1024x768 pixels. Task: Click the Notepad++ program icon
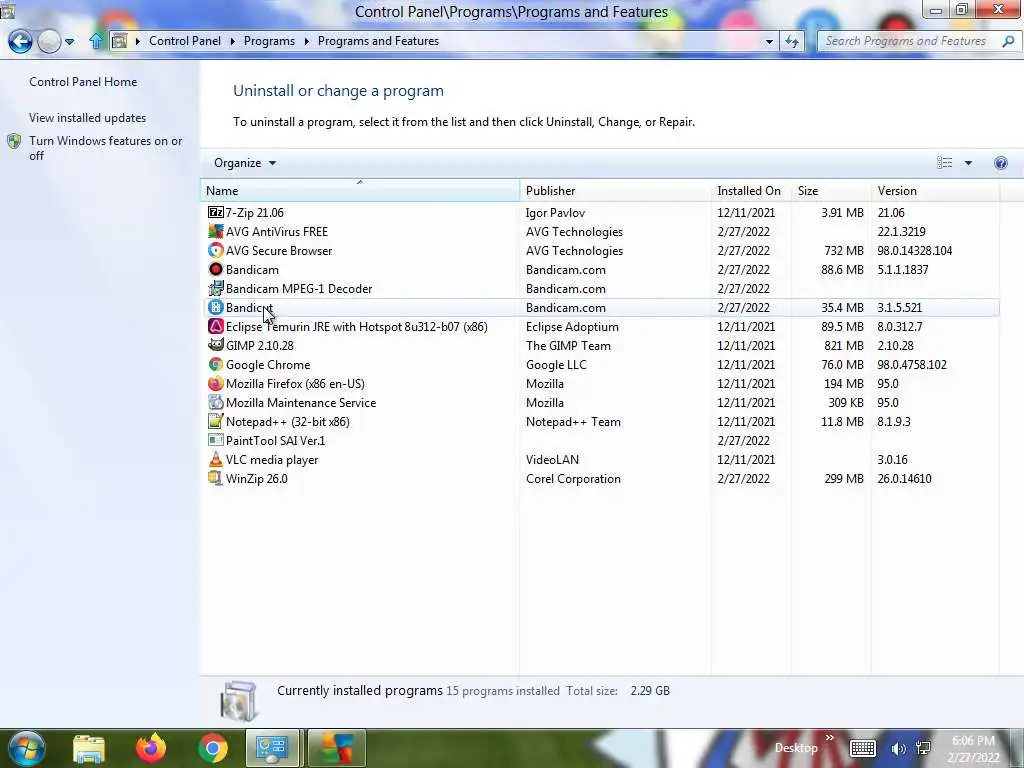[216, 421]
